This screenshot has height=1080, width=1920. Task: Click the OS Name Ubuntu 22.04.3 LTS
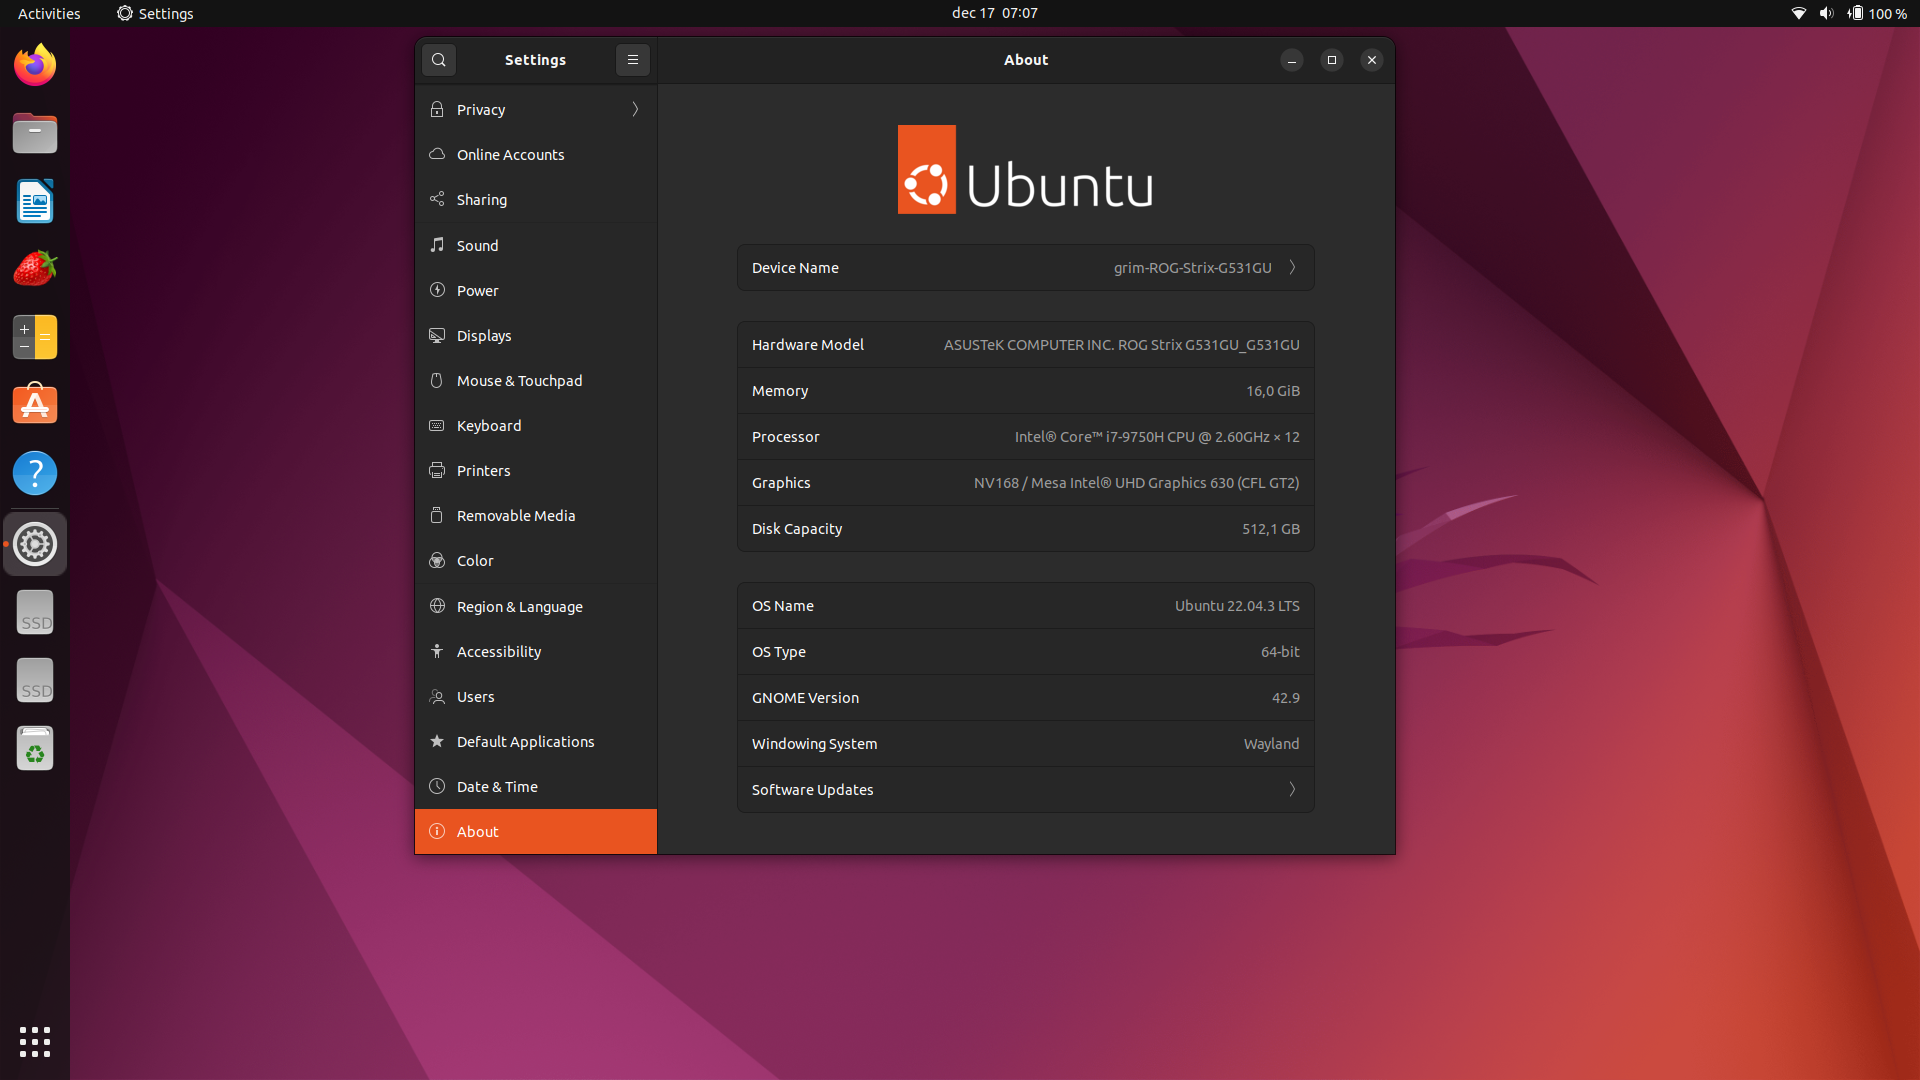[1237, 605]
